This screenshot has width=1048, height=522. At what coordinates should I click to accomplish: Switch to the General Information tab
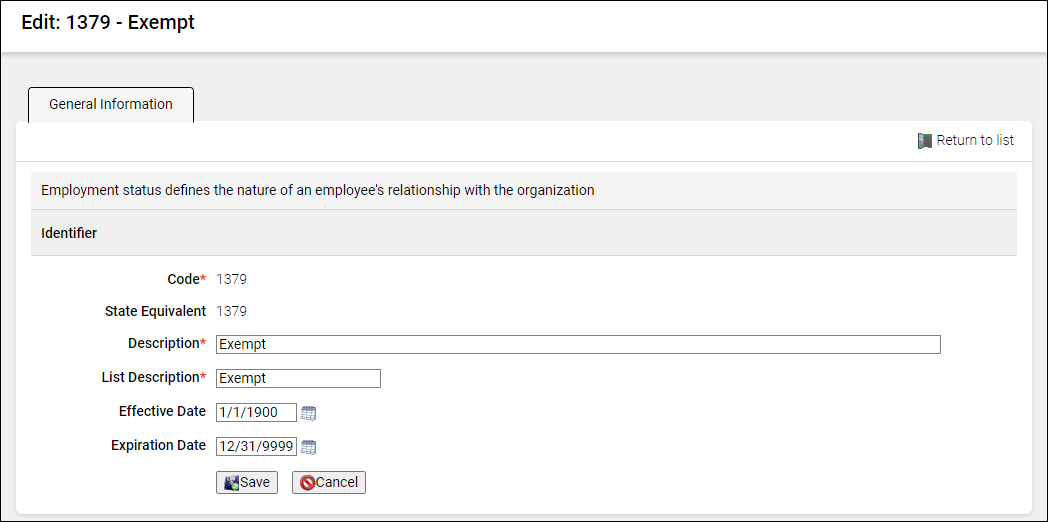tap(111, 105)
